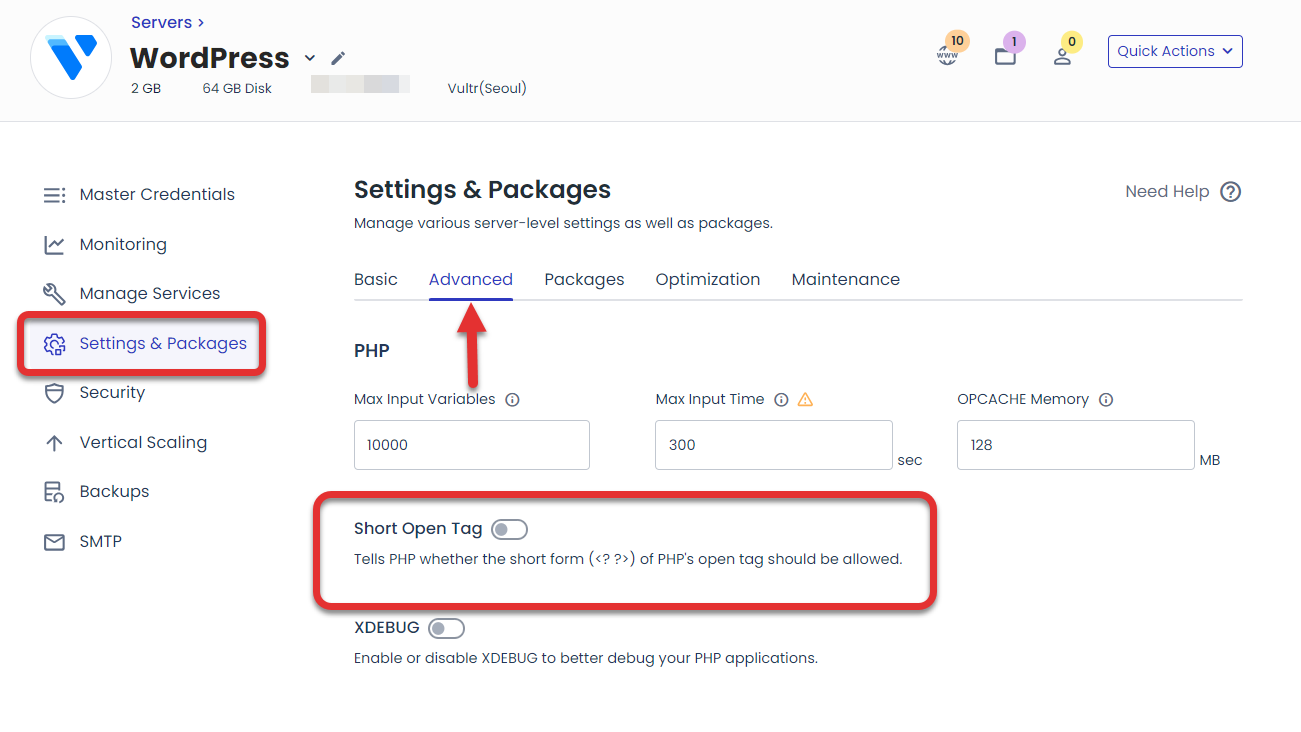Viewport: 1301px width, 732px height.
Task: Click the Max Input Time field showing 300
Action: pyautogui.click(x=774, y=445)
